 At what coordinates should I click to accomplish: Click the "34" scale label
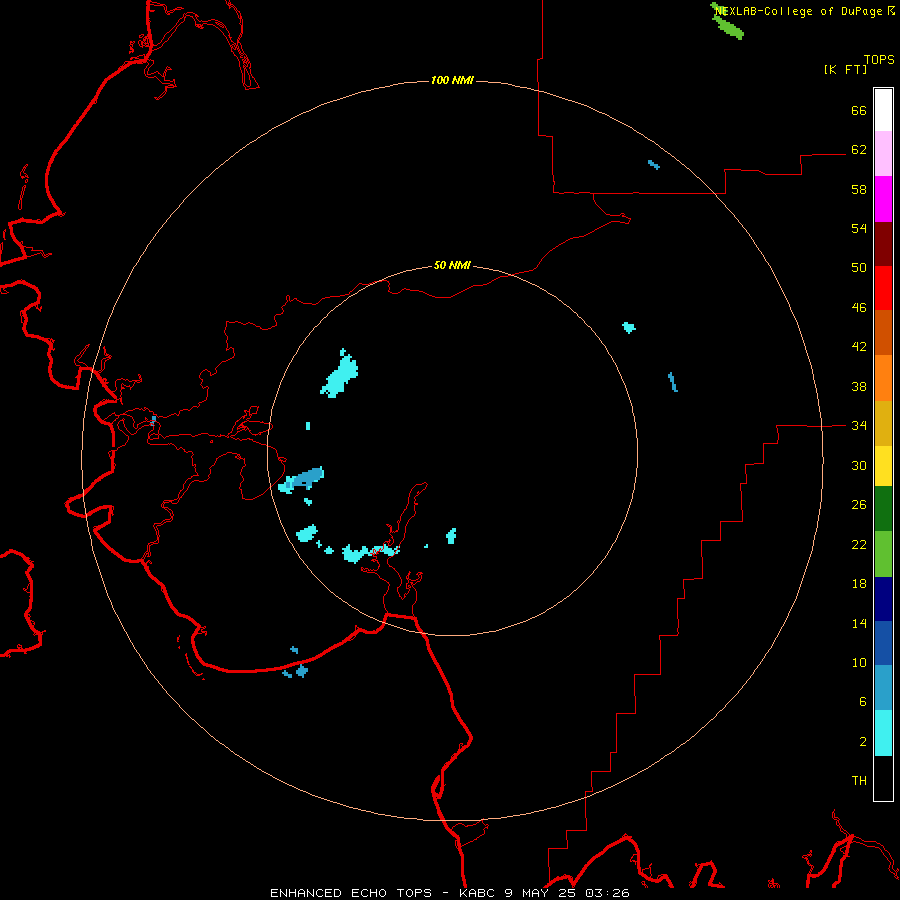pos(859,426)
